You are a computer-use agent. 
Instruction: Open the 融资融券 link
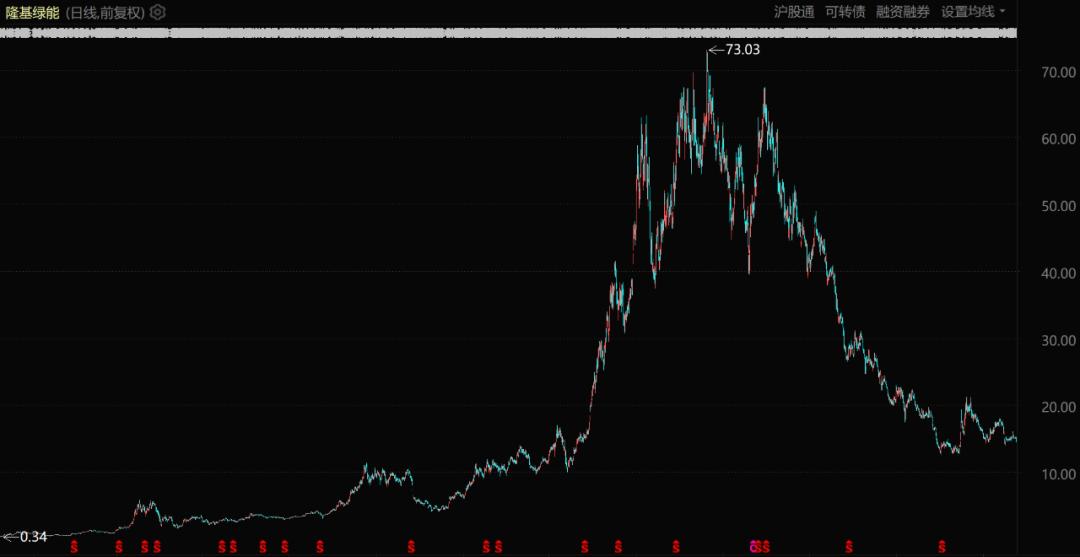(903, 12)
